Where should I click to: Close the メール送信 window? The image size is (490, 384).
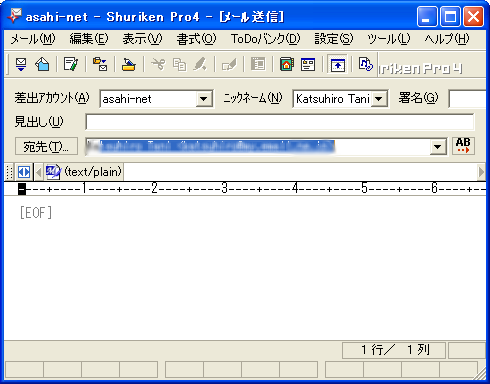pos(473,16)
